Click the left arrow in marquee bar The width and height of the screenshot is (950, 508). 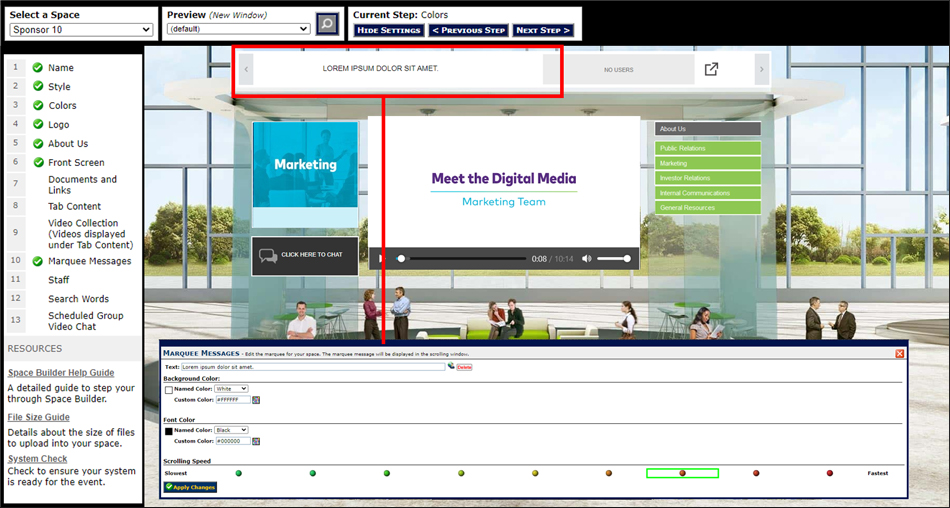tap(247, 69)
